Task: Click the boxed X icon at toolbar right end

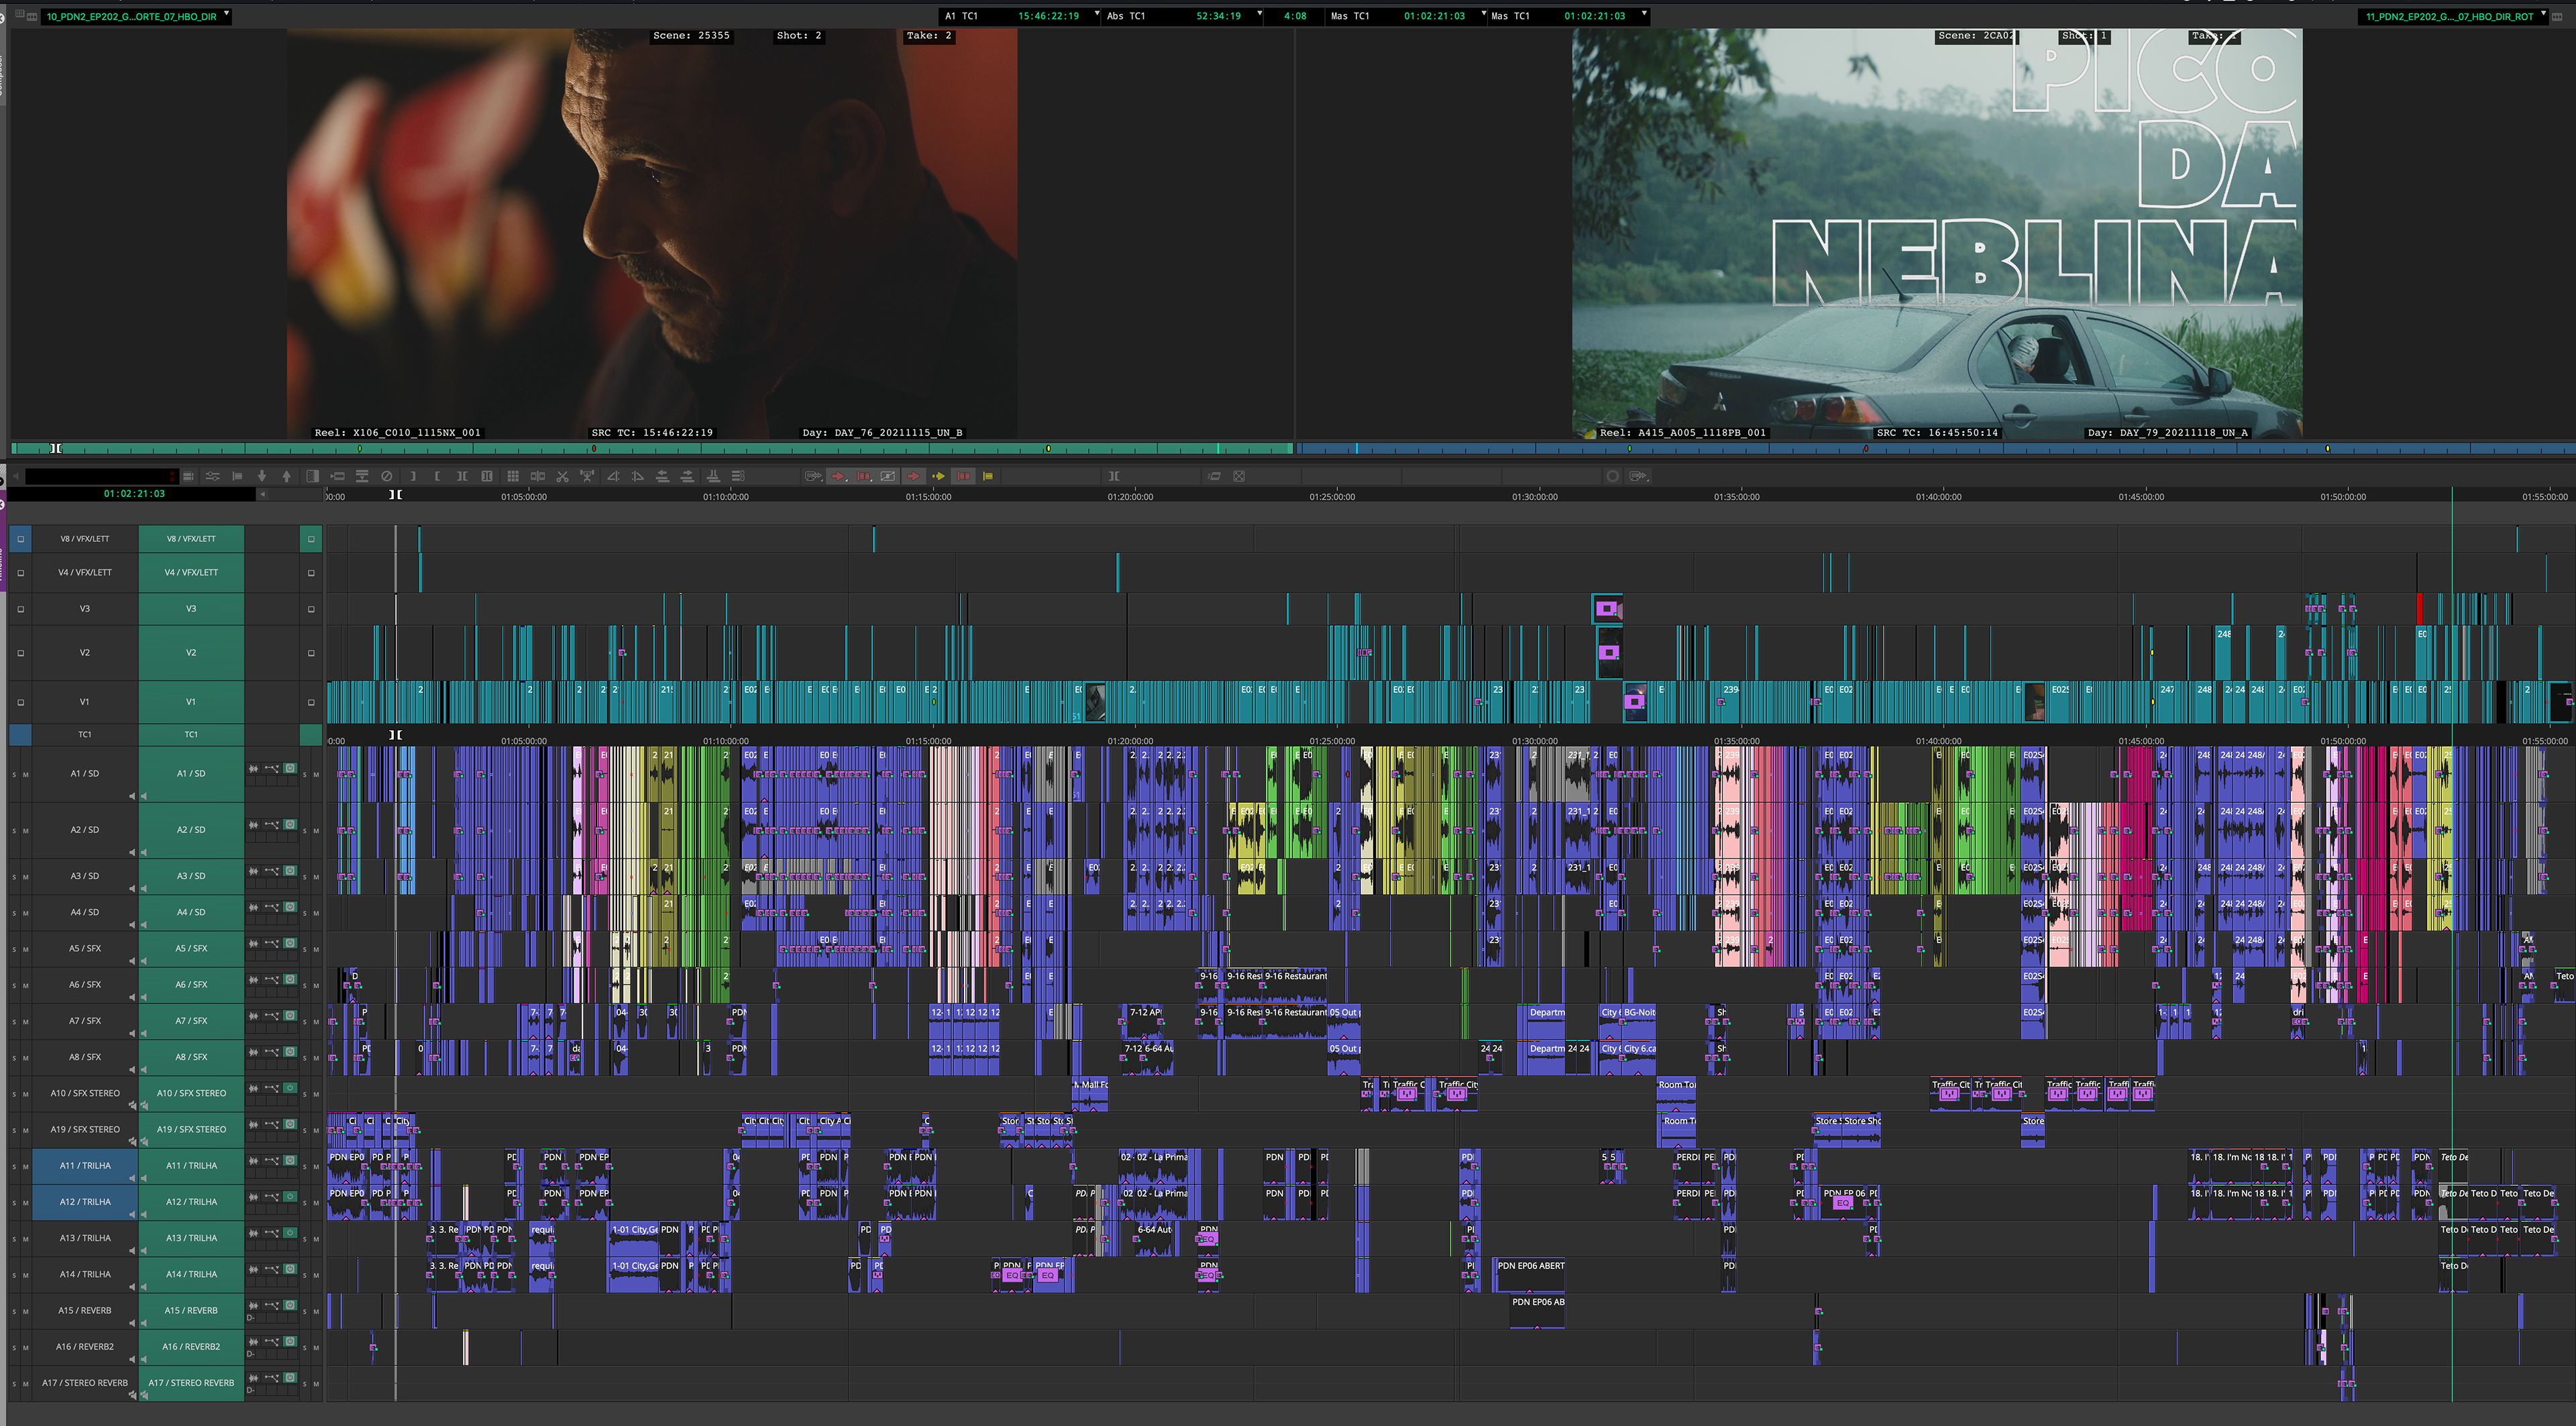Action: click(1239, 476)
